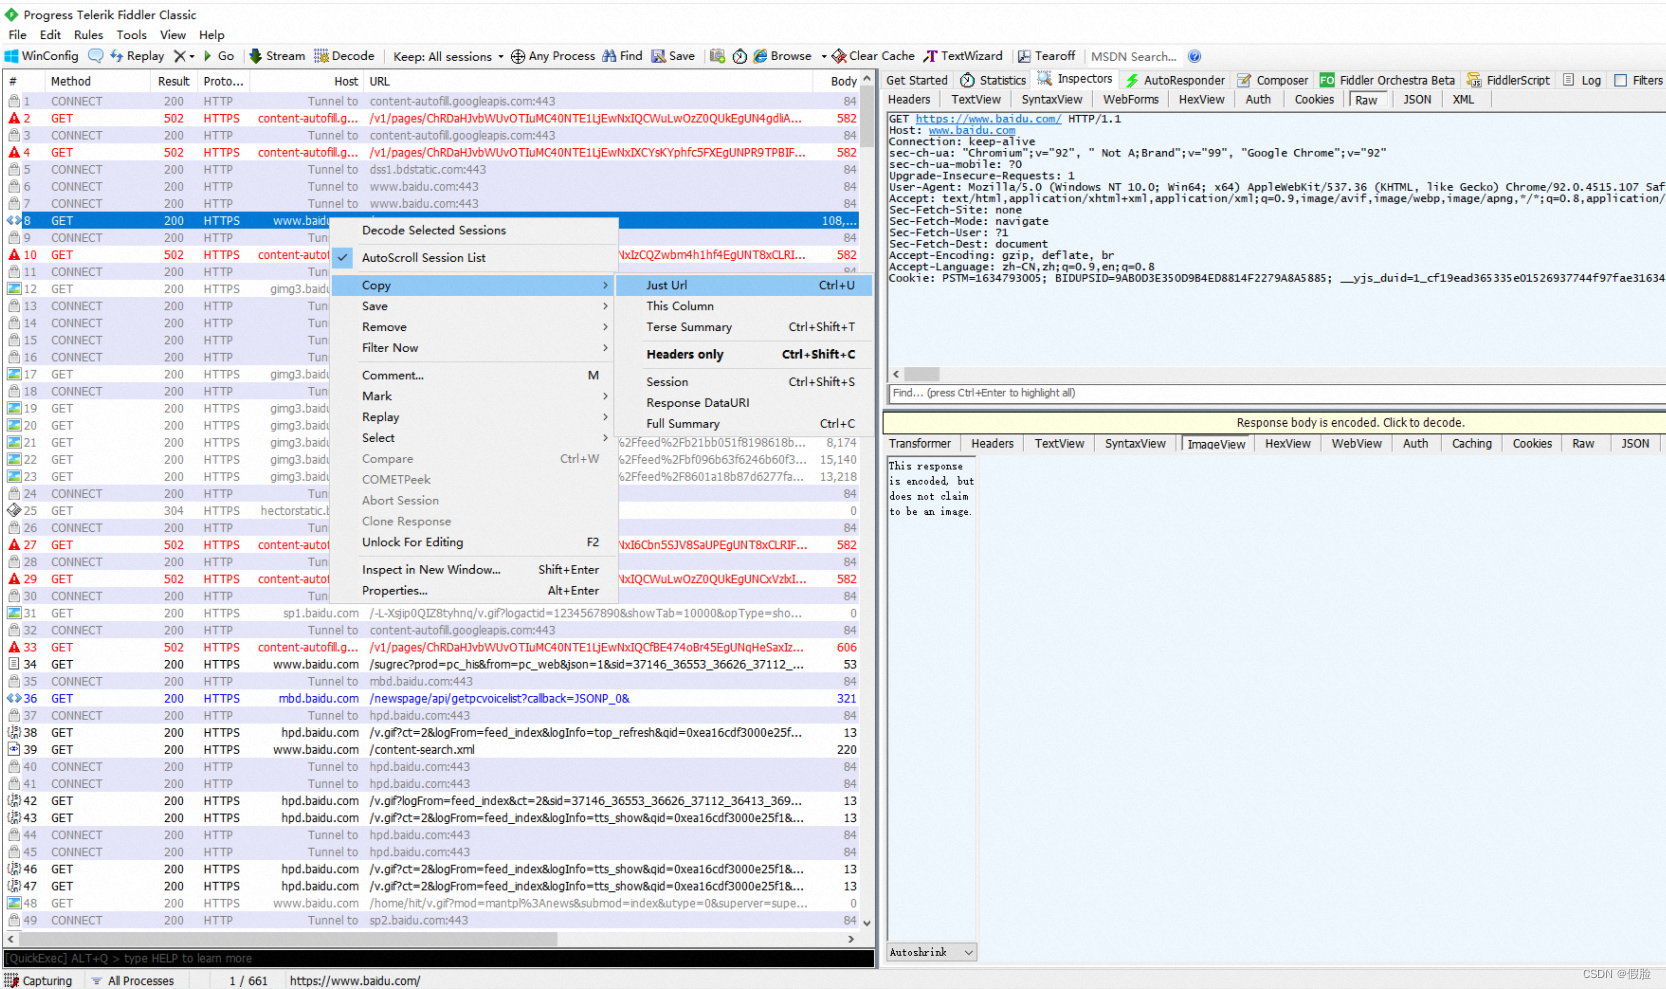Click the Browse toolbar button
Image resolution: width=1666 pixels, height=989 pixels.
[782, 56]
